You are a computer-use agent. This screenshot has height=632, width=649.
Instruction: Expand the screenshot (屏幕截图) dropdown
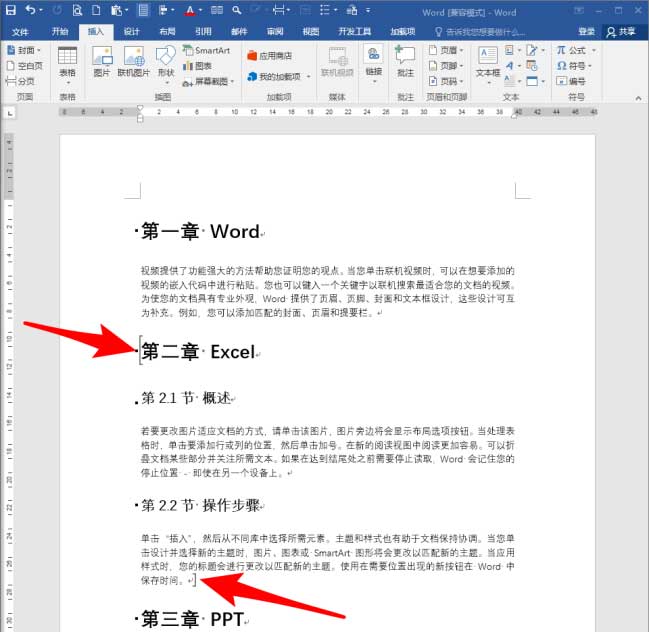(x=232, y=82)
